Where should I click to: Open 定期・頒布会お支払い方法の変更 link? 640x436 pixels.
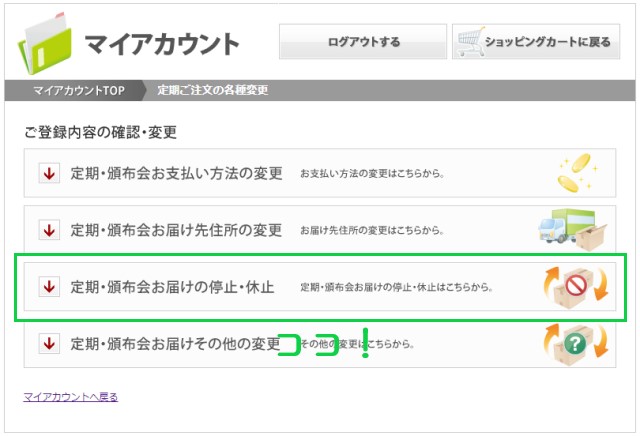point(177,174)
